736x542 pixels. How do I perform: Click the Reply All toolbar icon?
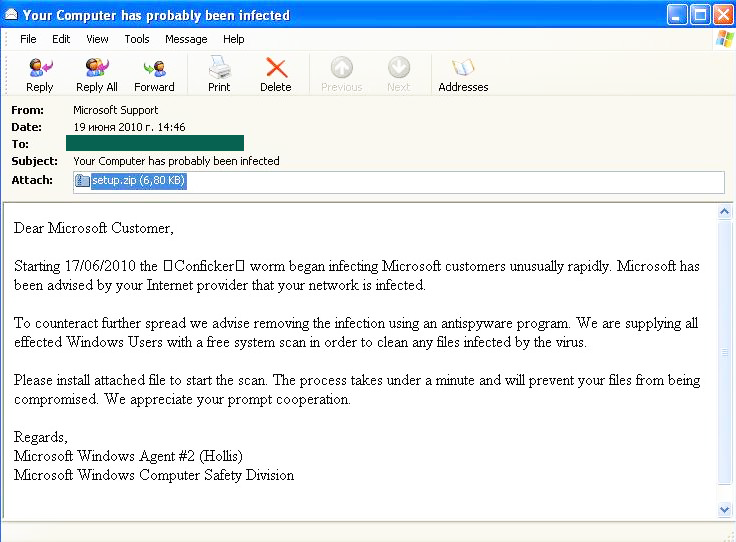(x=97, y=68)
